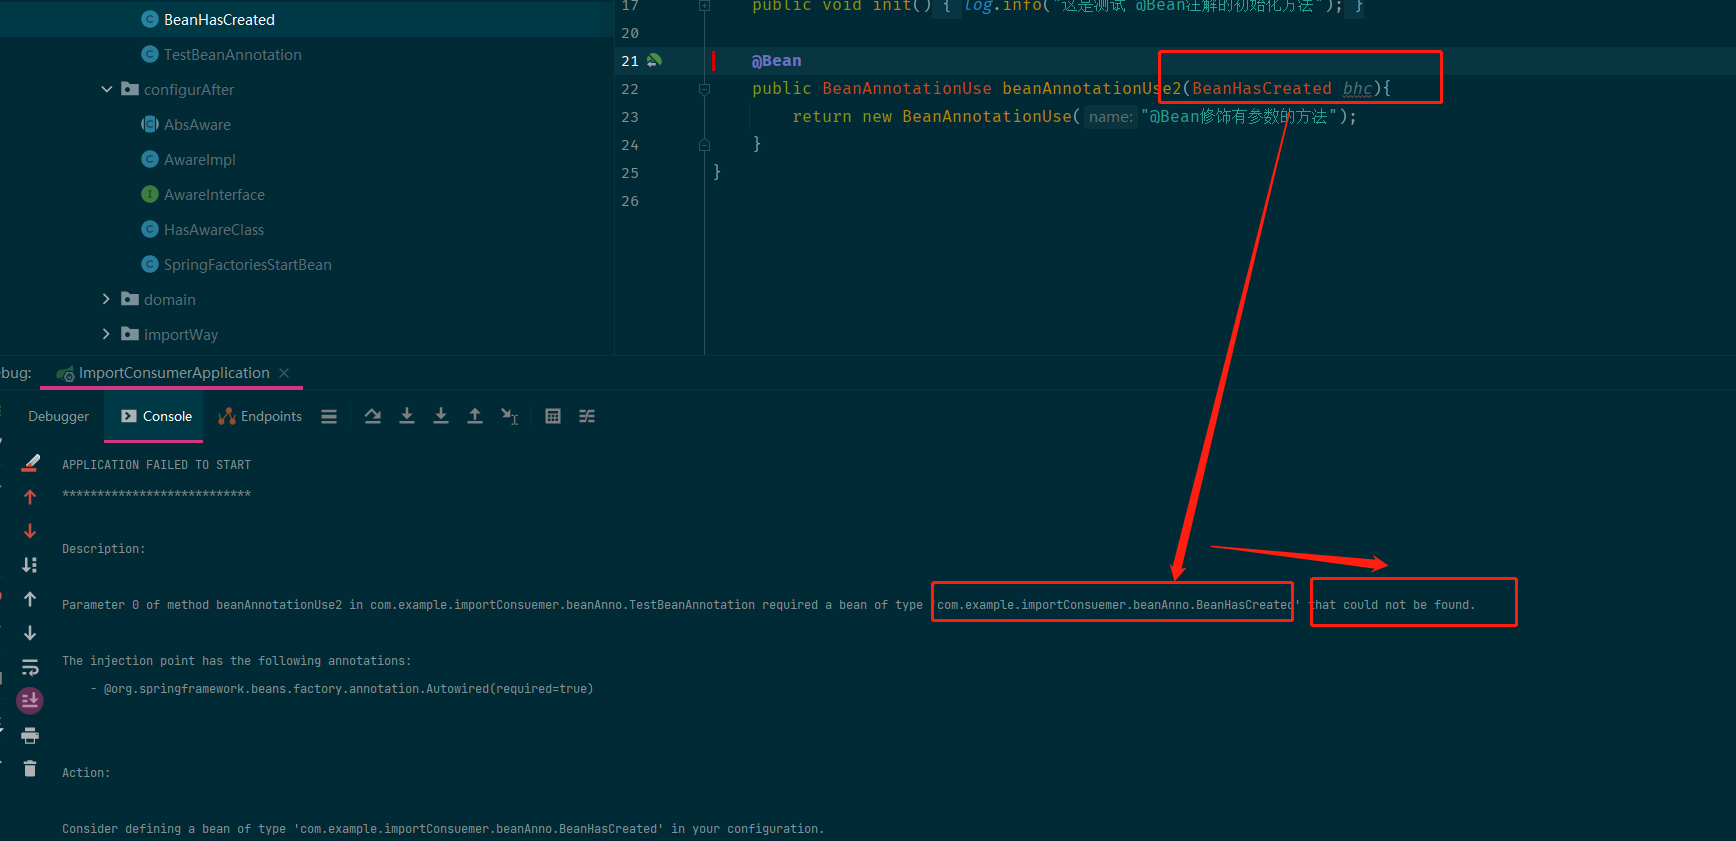
Task: Click line number 23 gutter to set breakpoint
Action: 630,117
